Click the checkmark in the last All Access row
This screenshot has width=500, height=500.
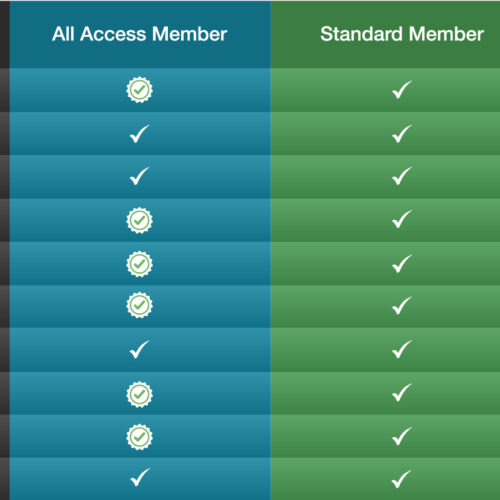pyautogui.click(x=140, y=477)
